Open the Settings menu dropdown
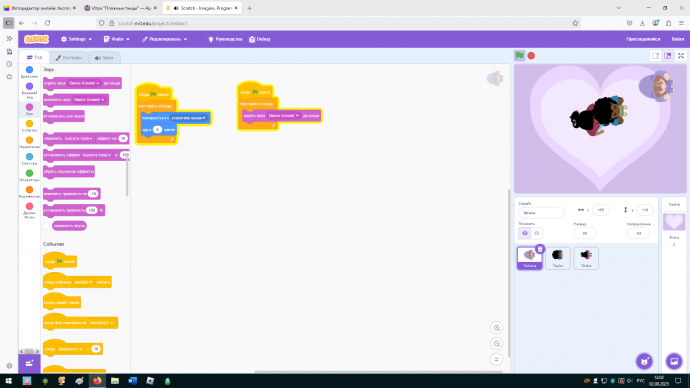Image resolution: width=690 pixels, height=388 pixels. click(x=77, y=39)
